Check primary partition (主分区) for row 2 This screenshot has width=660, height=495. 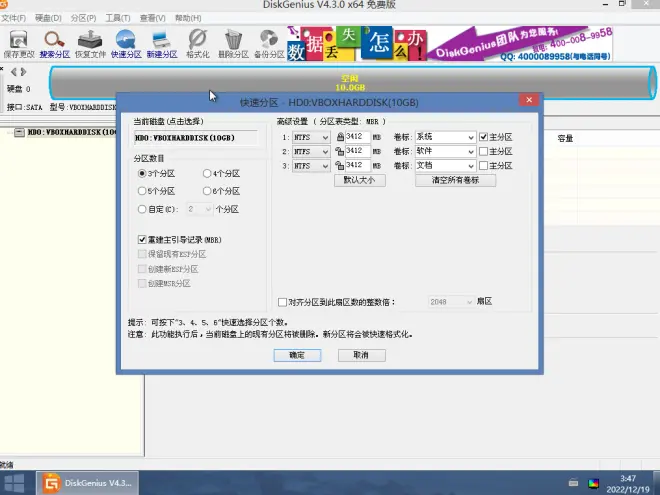[x=484, y=151]
